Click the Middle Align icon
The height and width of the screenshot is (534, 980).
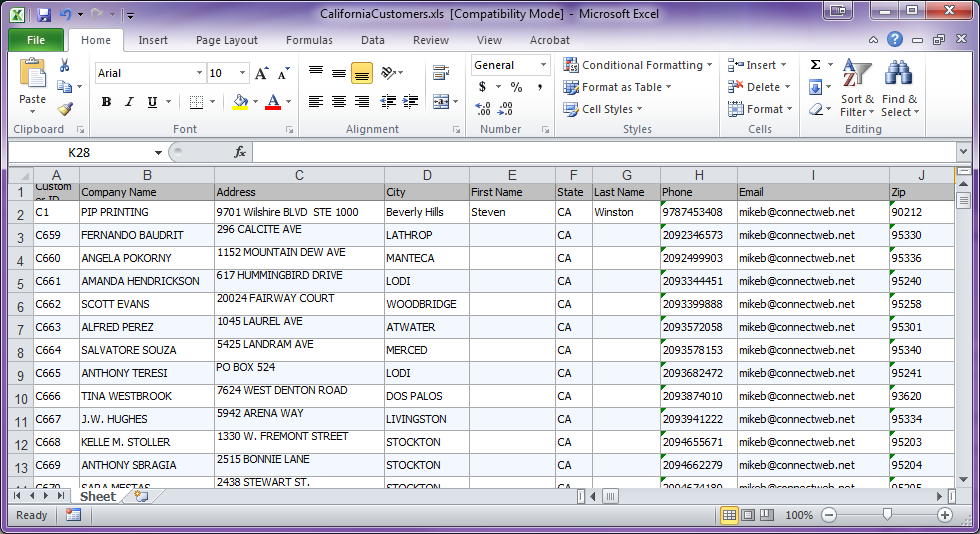pos(339,73)
